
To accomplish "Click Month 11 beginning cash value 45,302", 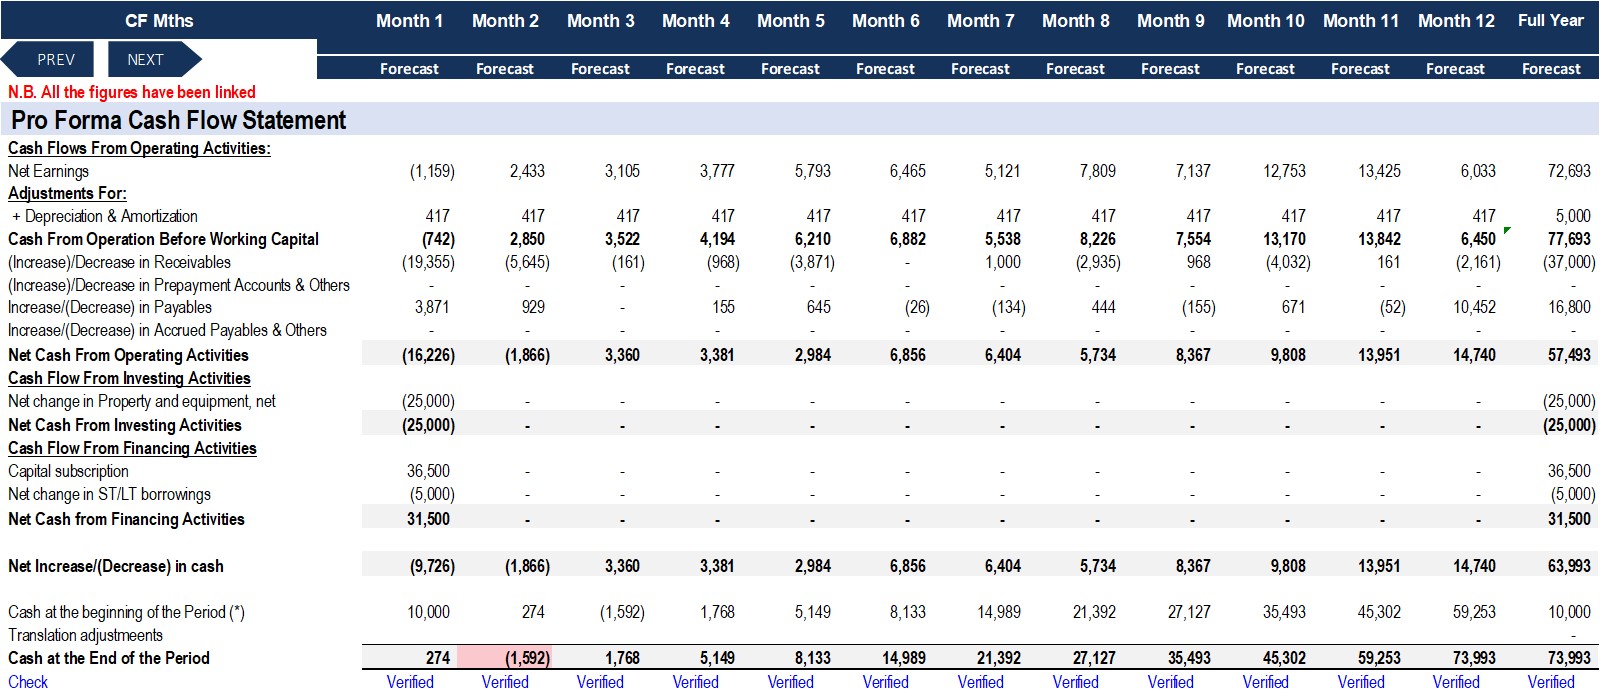I will [x=1379, y=612].
